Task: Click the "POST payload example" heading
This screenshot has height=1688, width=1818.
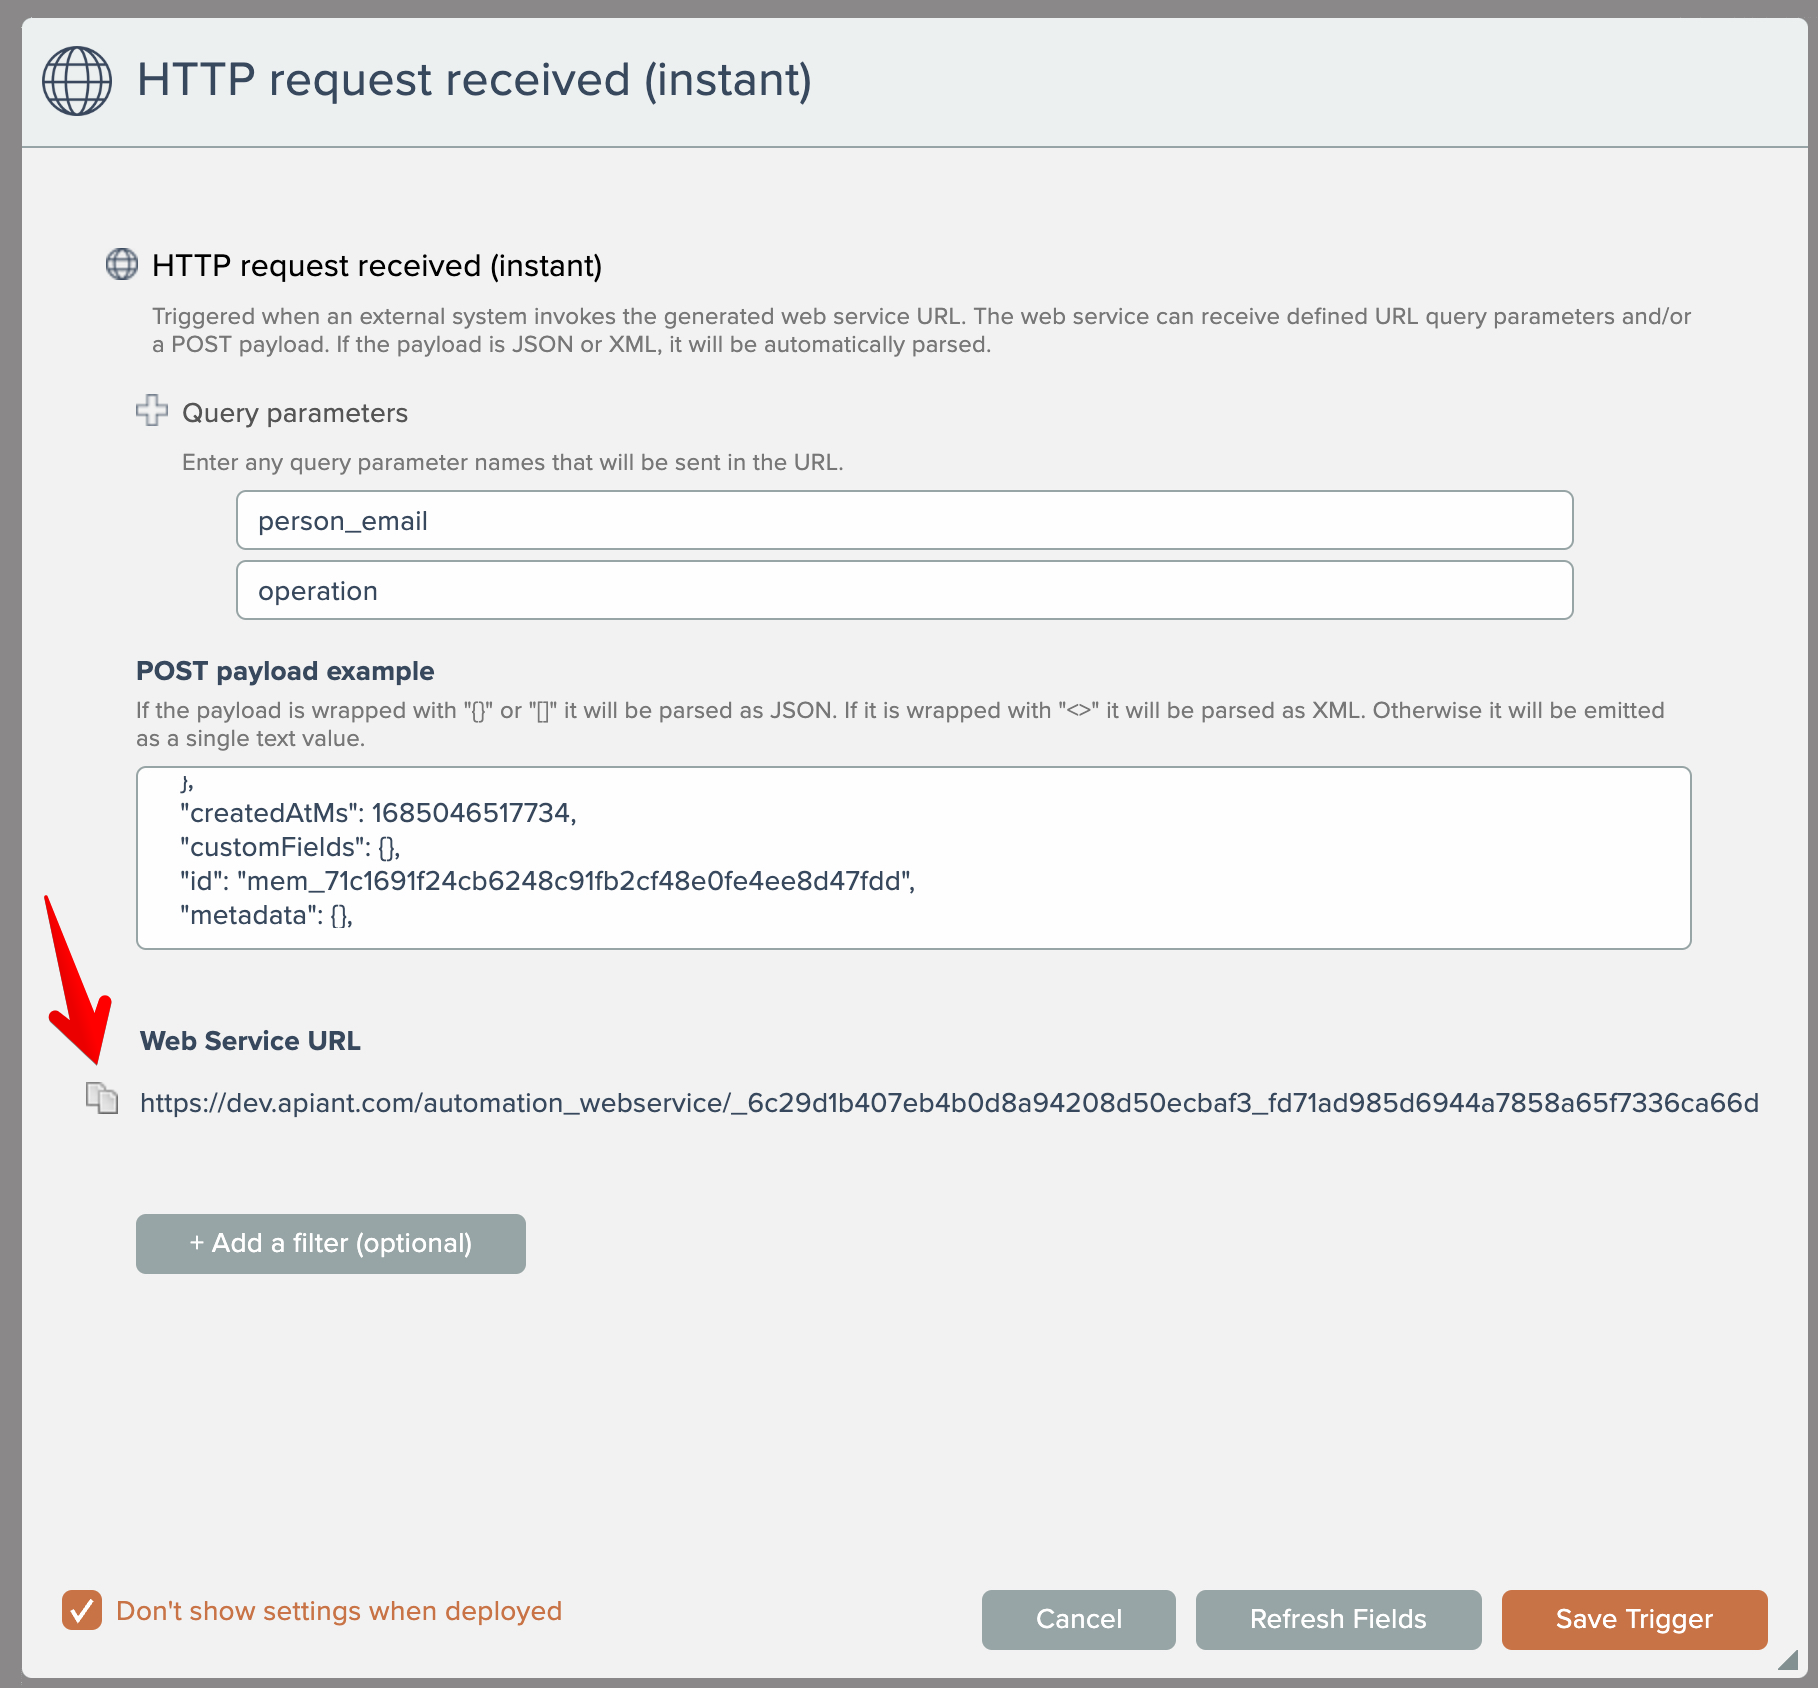Action: (x=285, y=671)
